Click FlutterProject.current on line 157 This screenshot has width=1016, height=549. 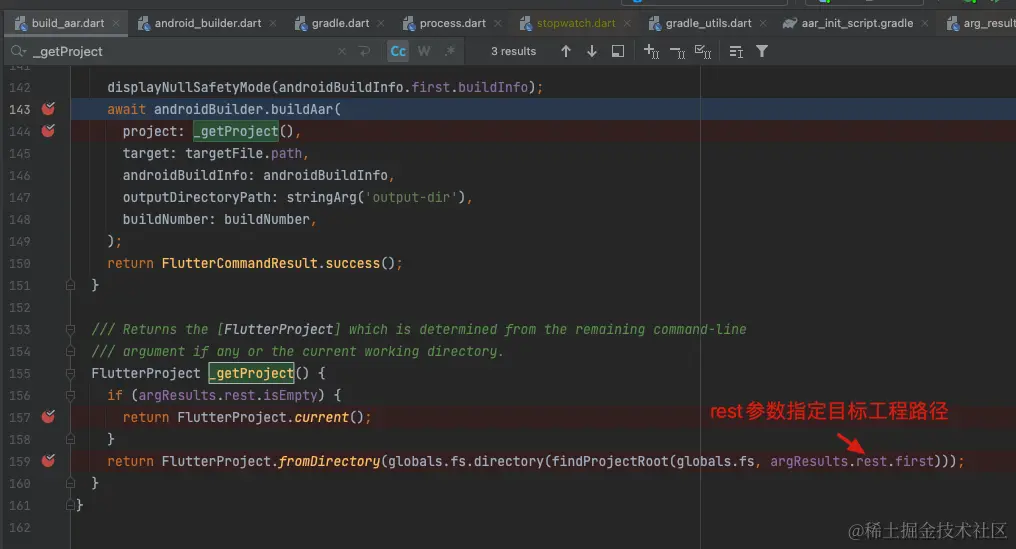point(263,417)
